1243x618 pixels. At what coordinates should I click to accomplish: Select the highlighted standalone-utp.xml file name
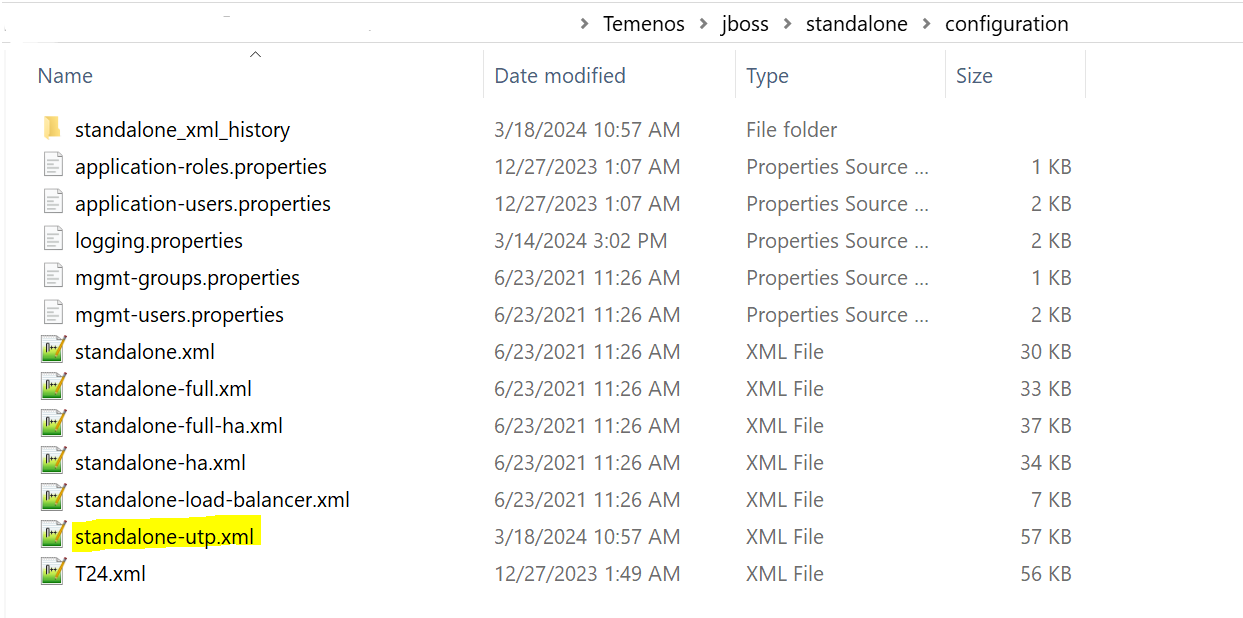point(164,536)
